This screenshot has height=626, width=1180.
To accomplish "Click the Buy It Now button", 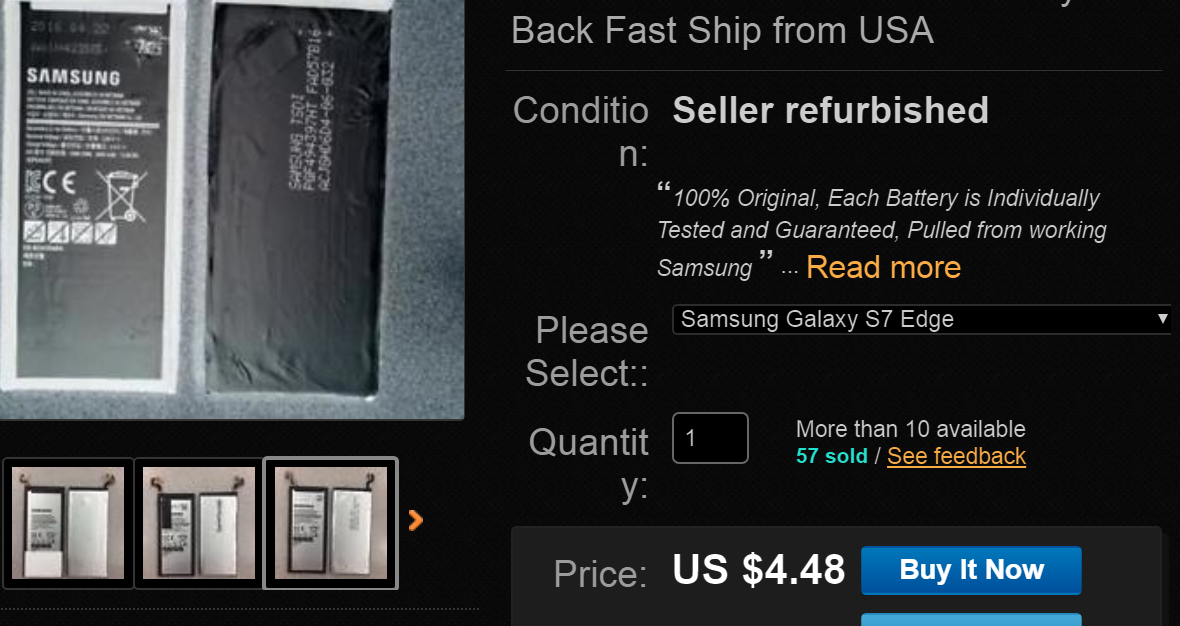I will (x=971, y=570).
